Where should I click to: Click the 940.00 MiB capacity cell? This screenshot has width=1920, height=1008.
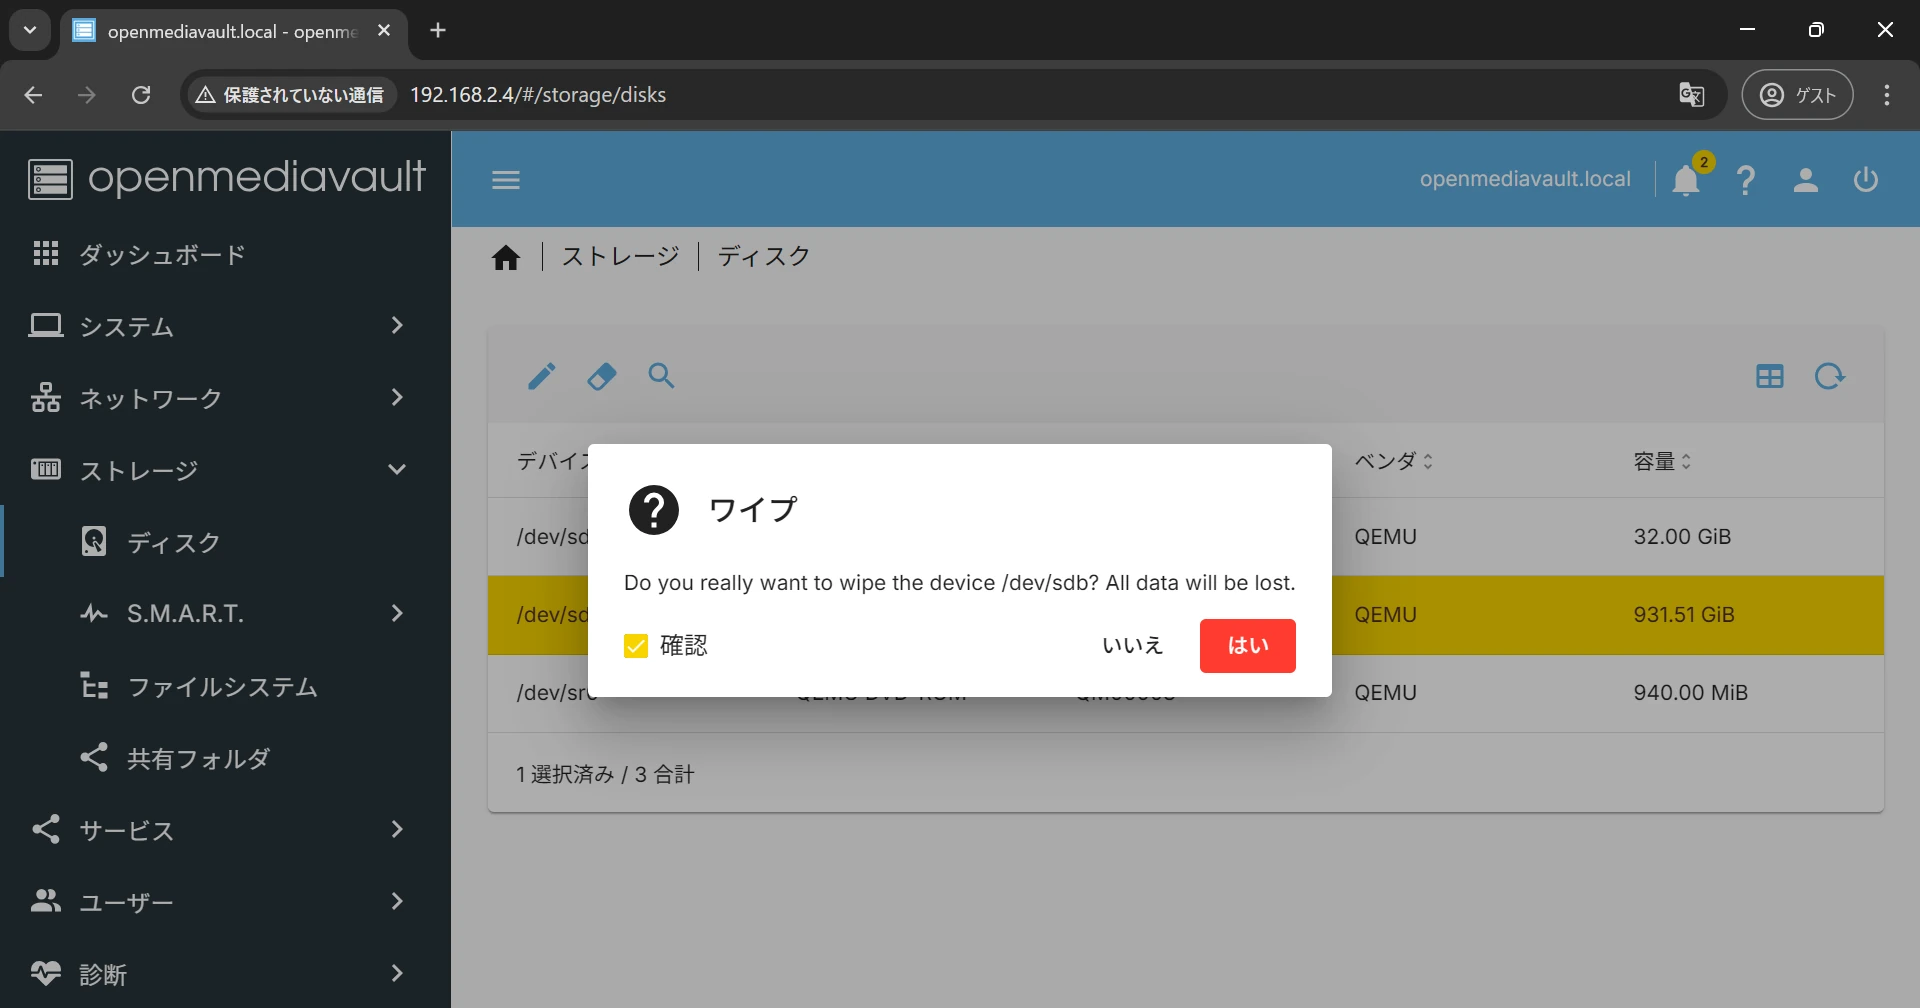pos(1691,693)
